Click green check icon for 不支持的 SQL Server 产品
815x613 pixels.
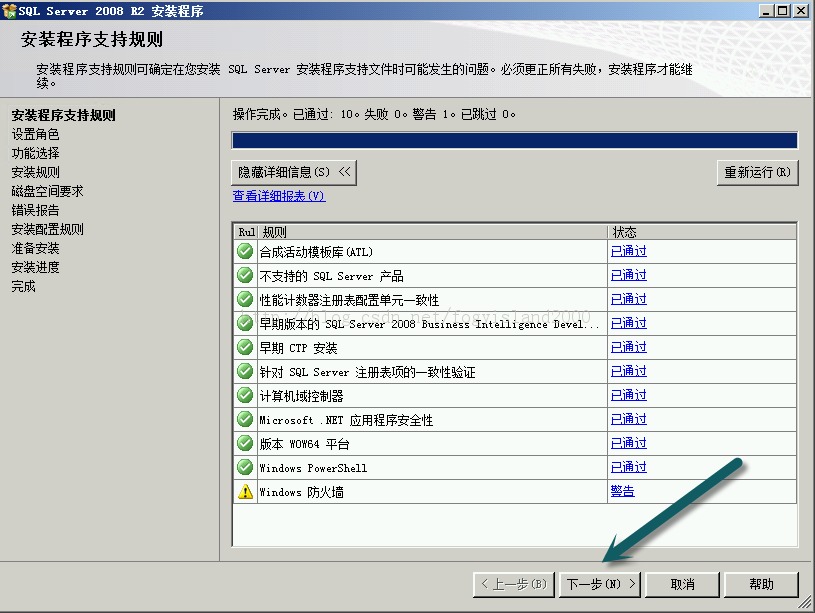click(x=245, y=276)
